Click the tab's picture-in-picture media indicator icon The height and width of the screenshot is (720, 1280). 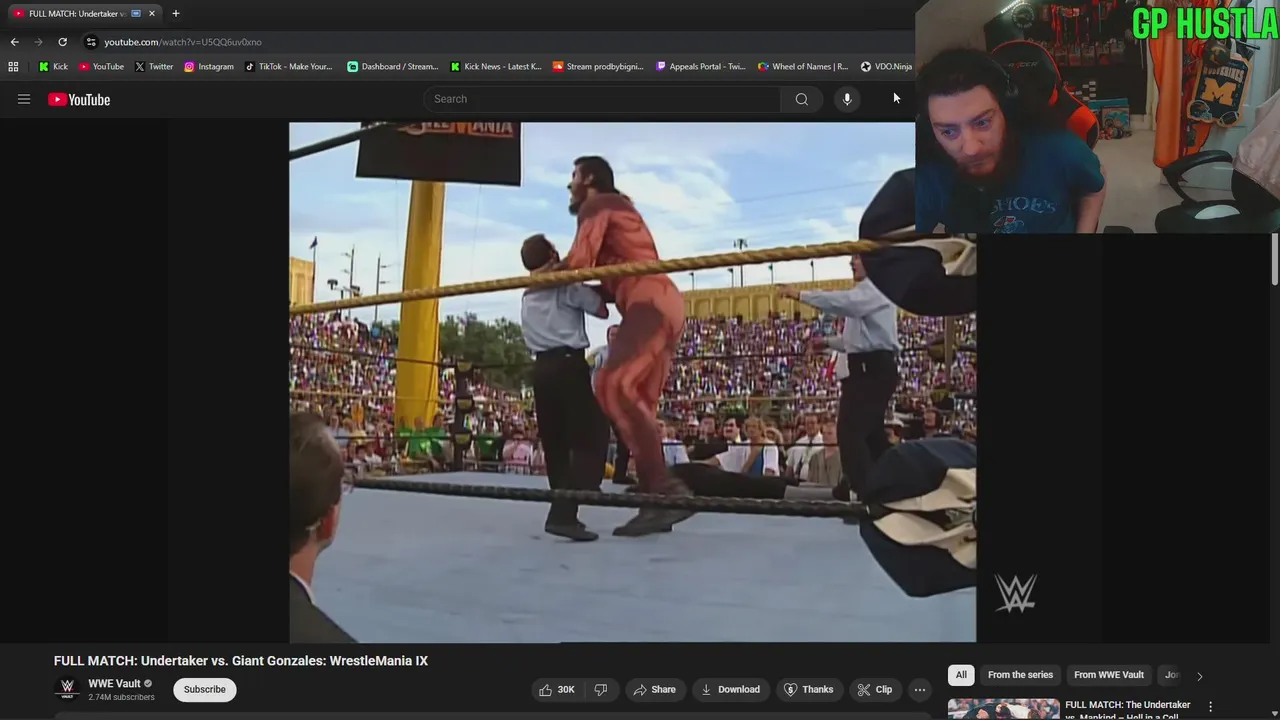(x=136, y=14)
